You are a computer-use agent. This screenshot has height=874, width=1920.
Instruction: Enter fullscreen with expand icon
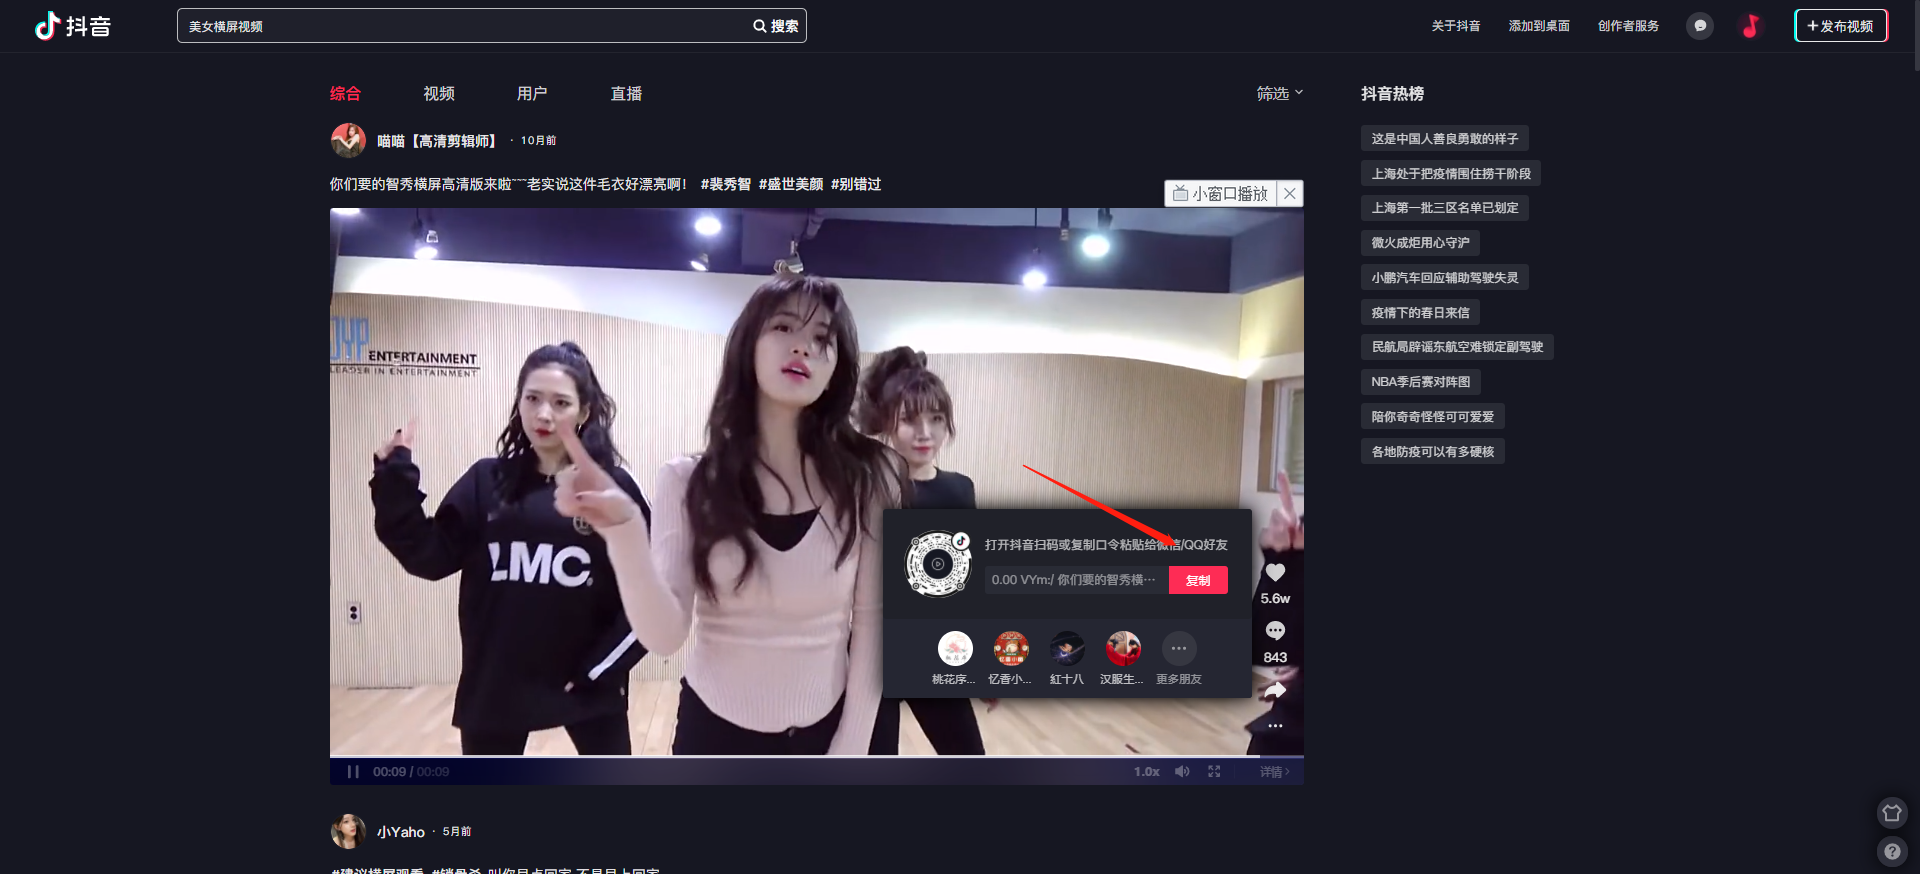pos(1214,772)
